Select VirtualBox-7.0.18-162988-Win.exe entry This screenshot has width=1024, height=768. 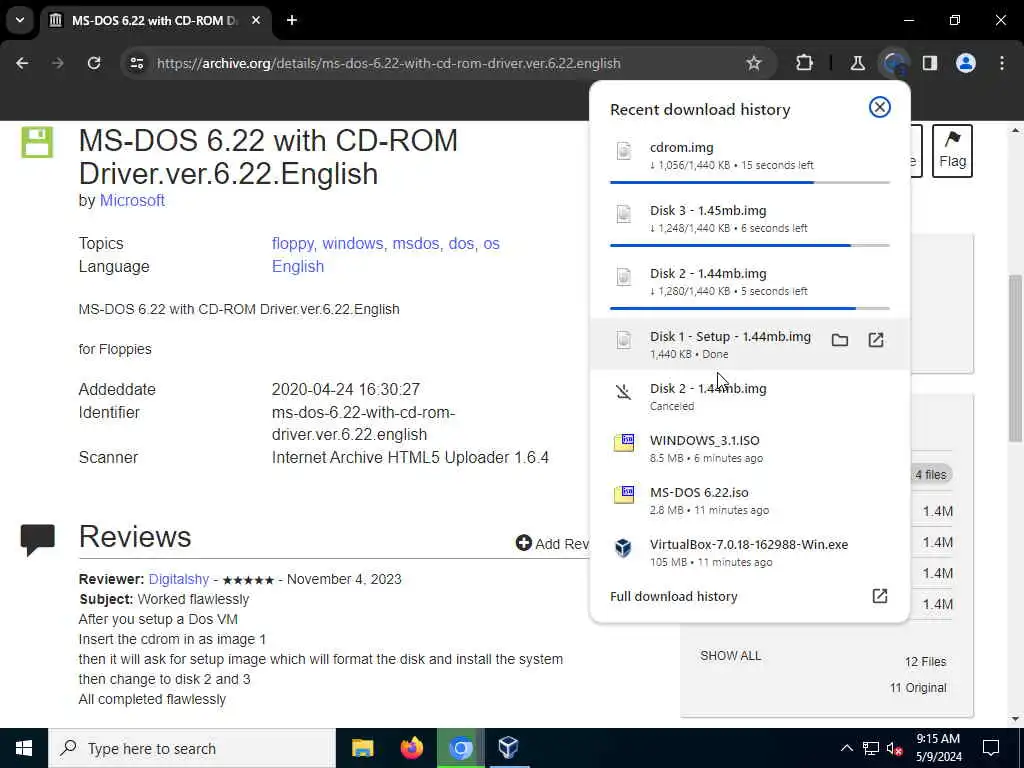click(750, 552)
